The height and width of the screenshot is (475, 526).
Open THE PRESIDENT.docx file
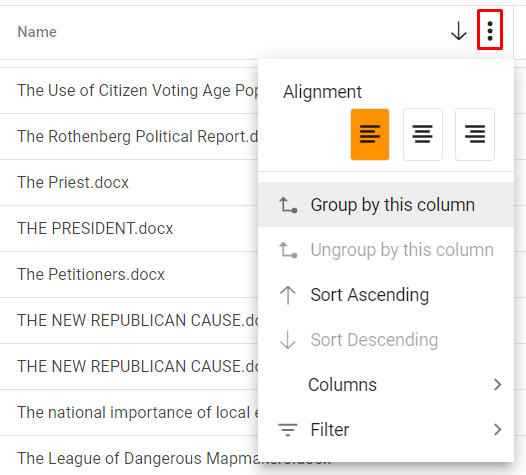pyautogui.click(x=95, y=228)
